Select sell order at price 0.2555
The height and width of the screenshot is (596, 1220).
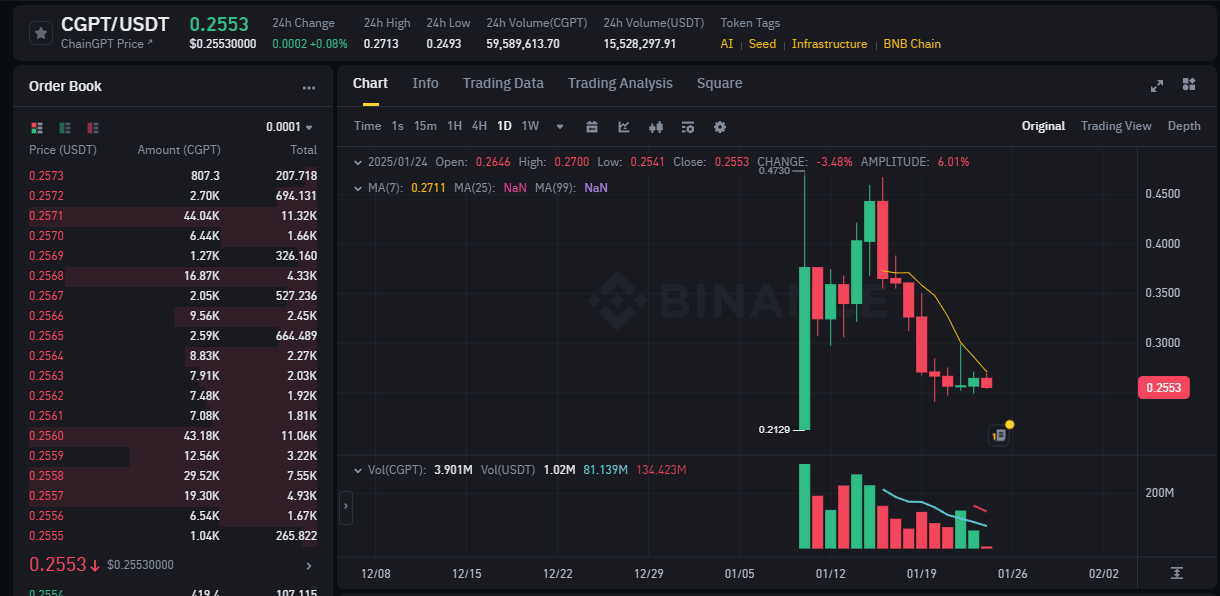click(173, 536)
